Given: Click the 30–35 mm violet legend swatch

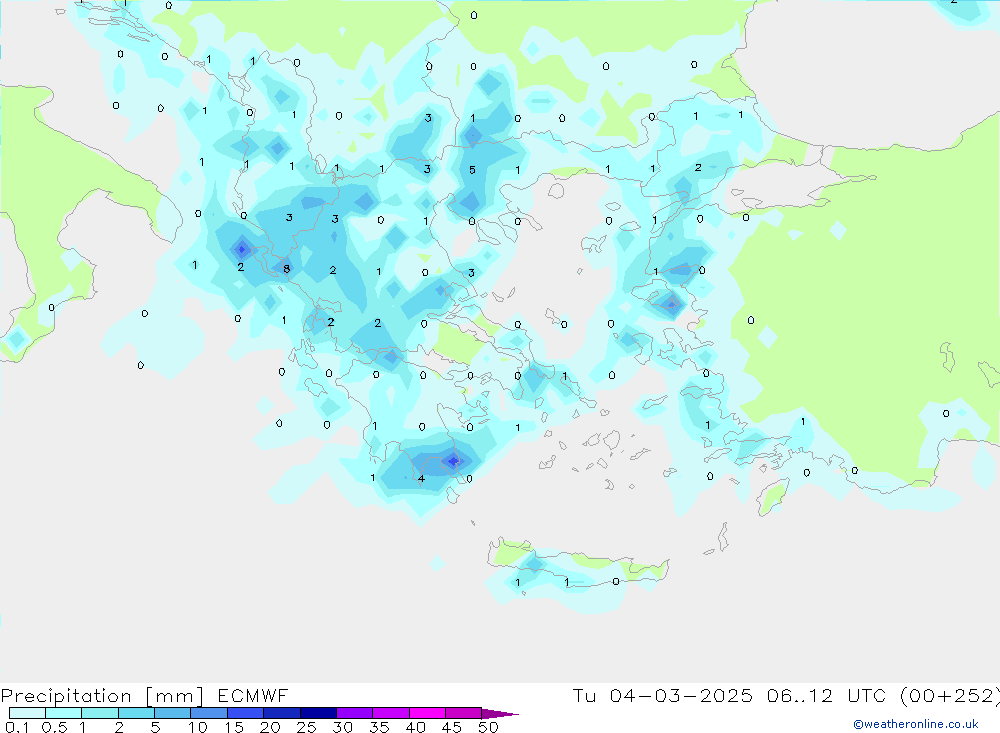Looking at the screenshot, I should click(355, 713).
